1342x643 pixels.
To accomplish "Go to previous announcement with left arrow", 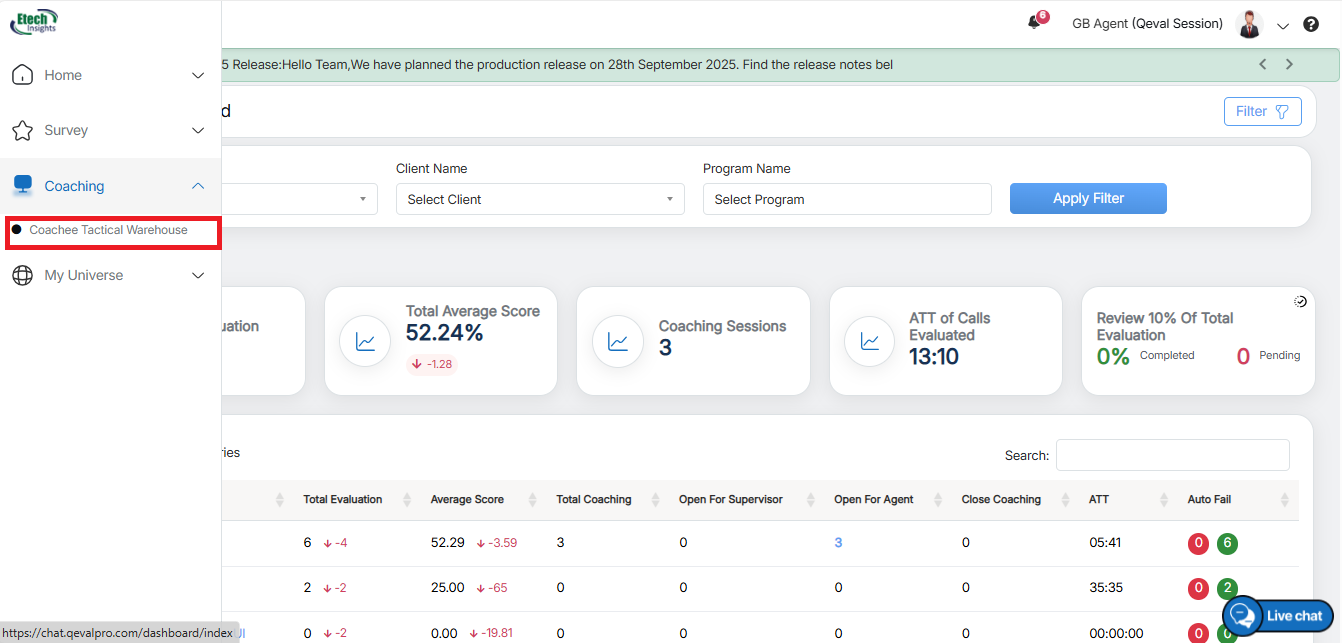I will coord(1262,64).
